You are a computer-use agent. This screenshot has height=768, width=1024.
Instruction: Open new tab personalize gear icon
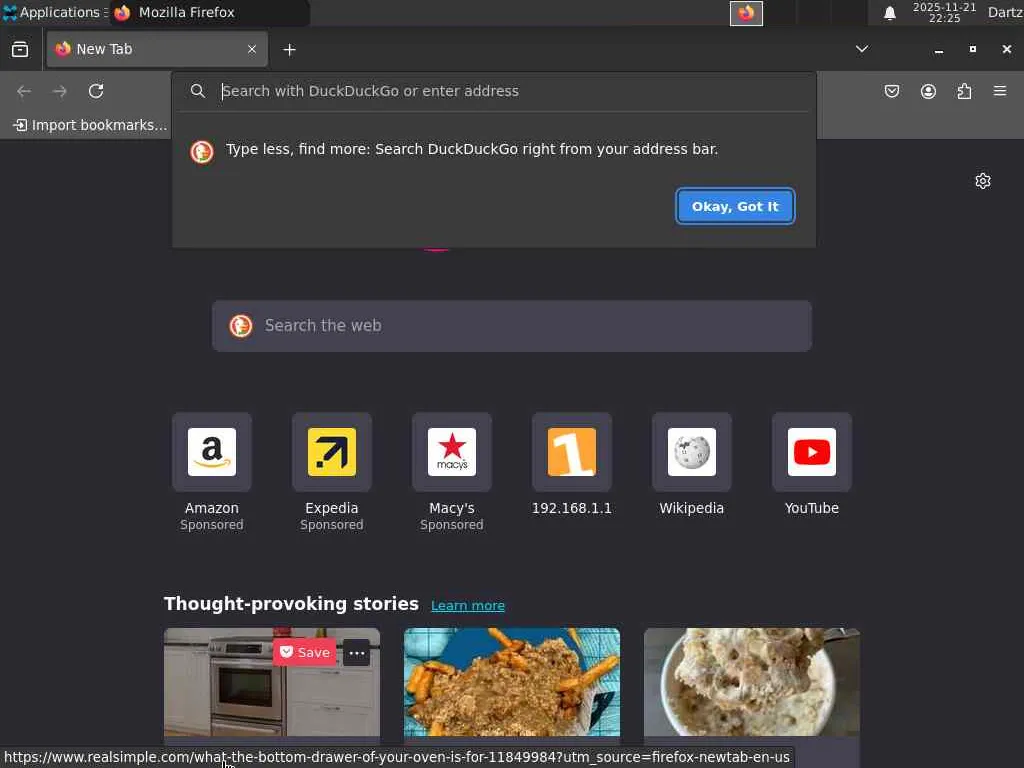pyautogui.click(x=983, y=181)
